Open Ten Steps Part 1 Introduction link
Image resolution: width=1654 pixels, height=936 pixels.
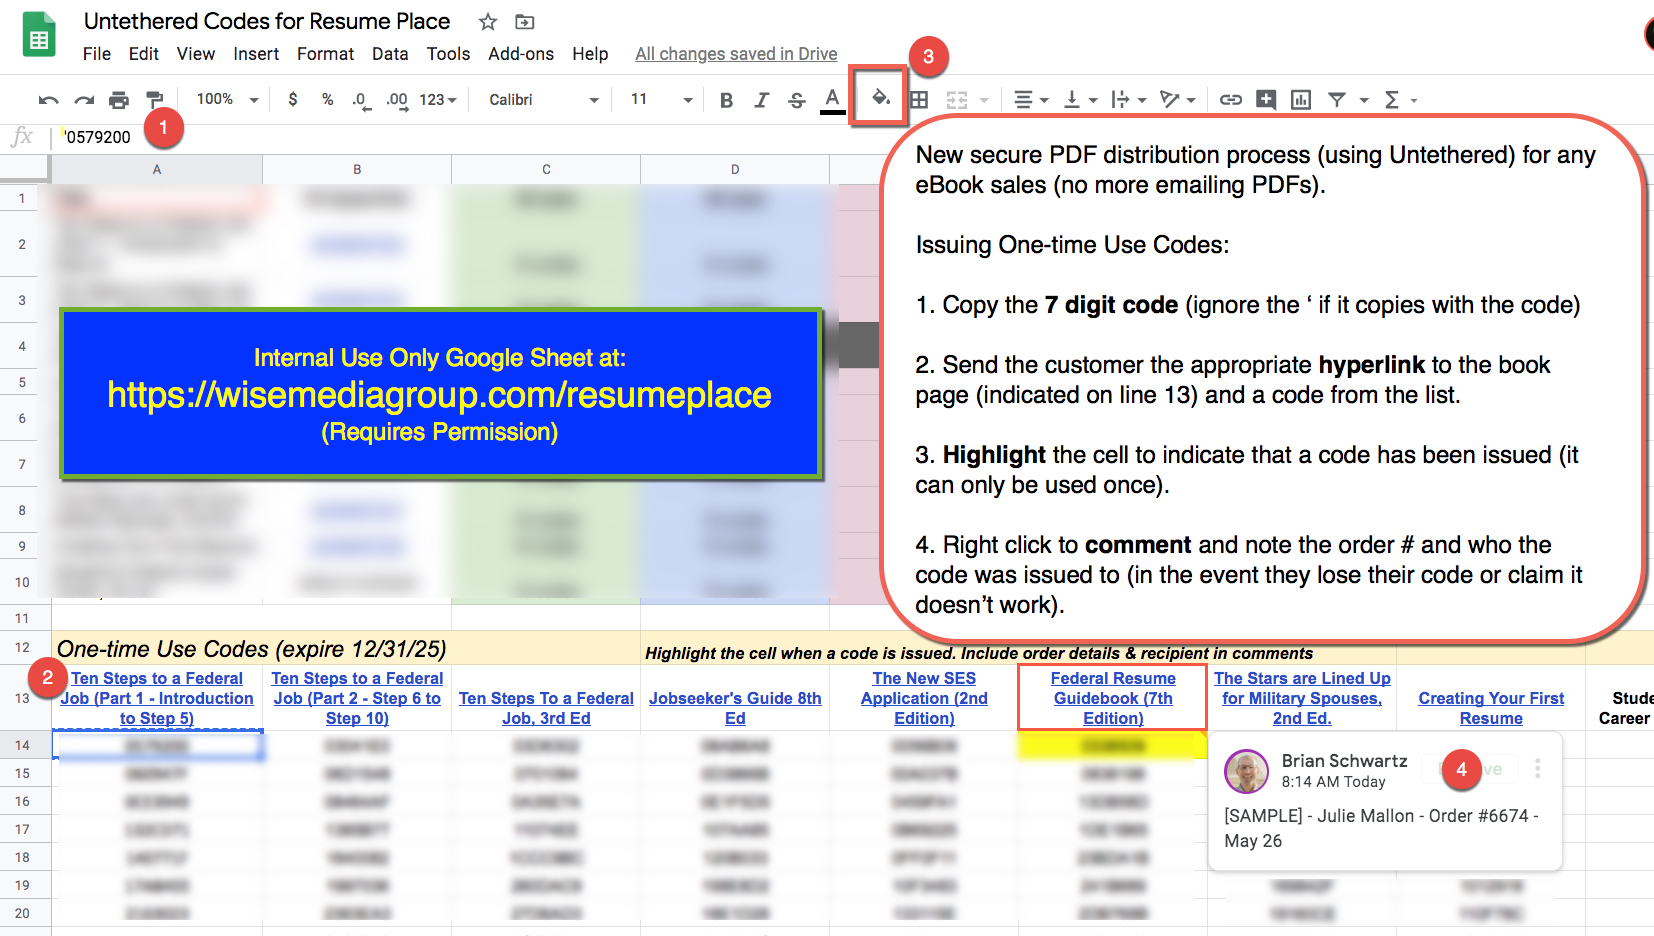click(x=157, y=698)
